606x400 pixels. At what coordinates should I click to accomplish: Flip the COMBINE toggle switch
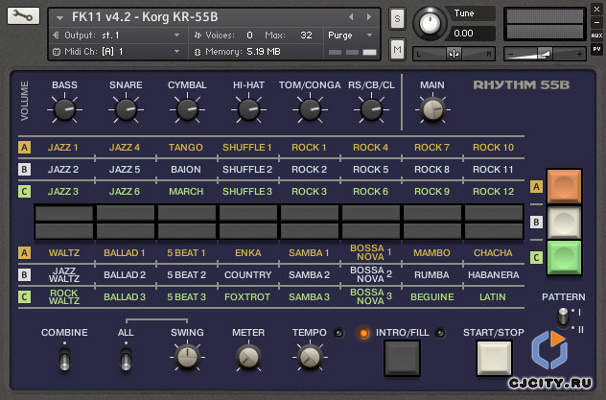65,359
